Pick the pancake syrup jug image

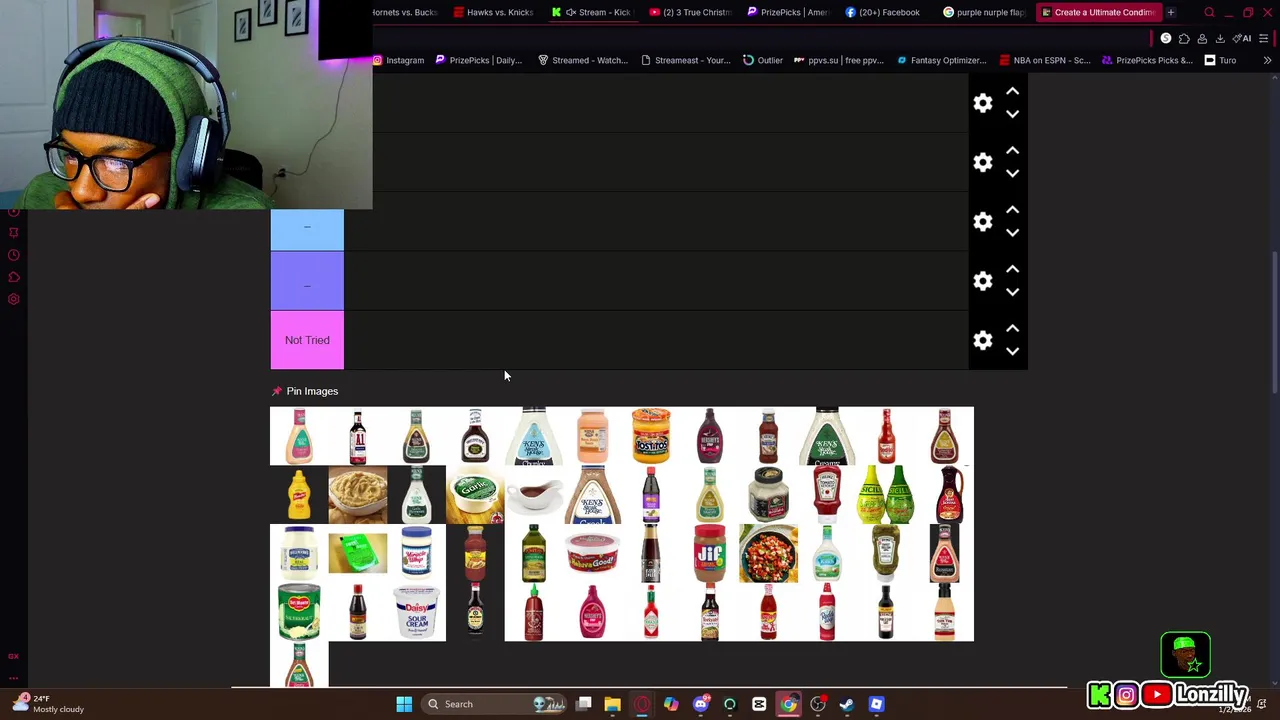pyautogui.click(x=944, y=495)
